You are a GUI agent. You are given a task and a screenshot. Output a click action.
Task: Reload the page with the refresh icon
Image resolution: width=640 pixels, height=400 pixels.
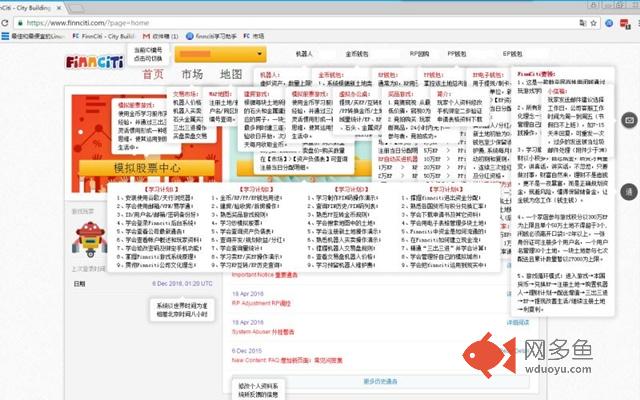(4, 23)
